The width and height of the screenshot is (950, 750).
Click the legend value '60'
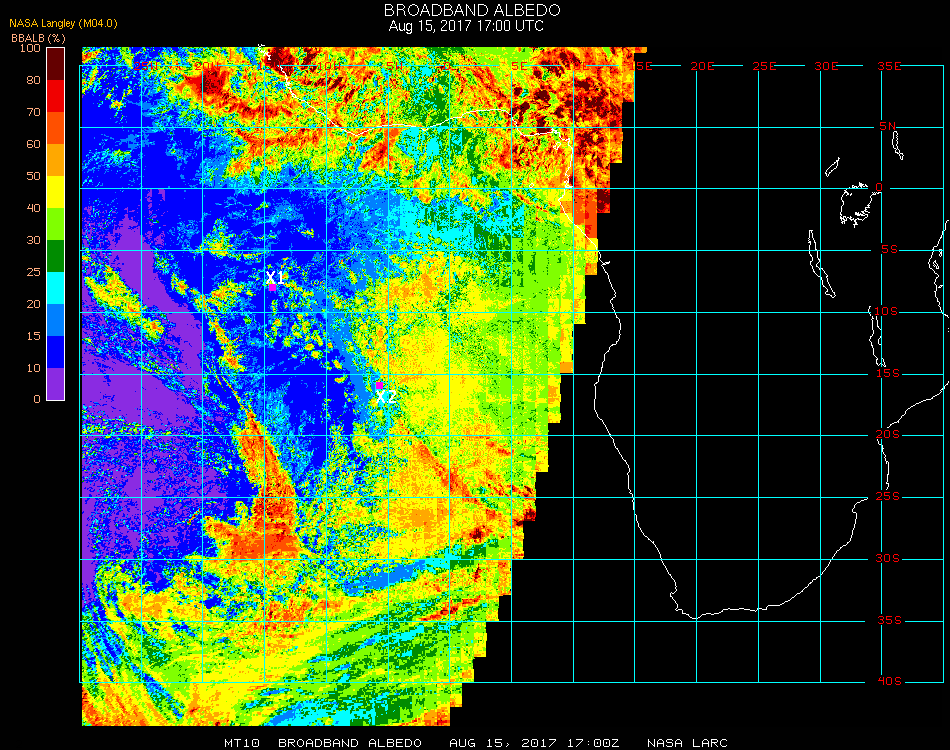tap(33, 144)
